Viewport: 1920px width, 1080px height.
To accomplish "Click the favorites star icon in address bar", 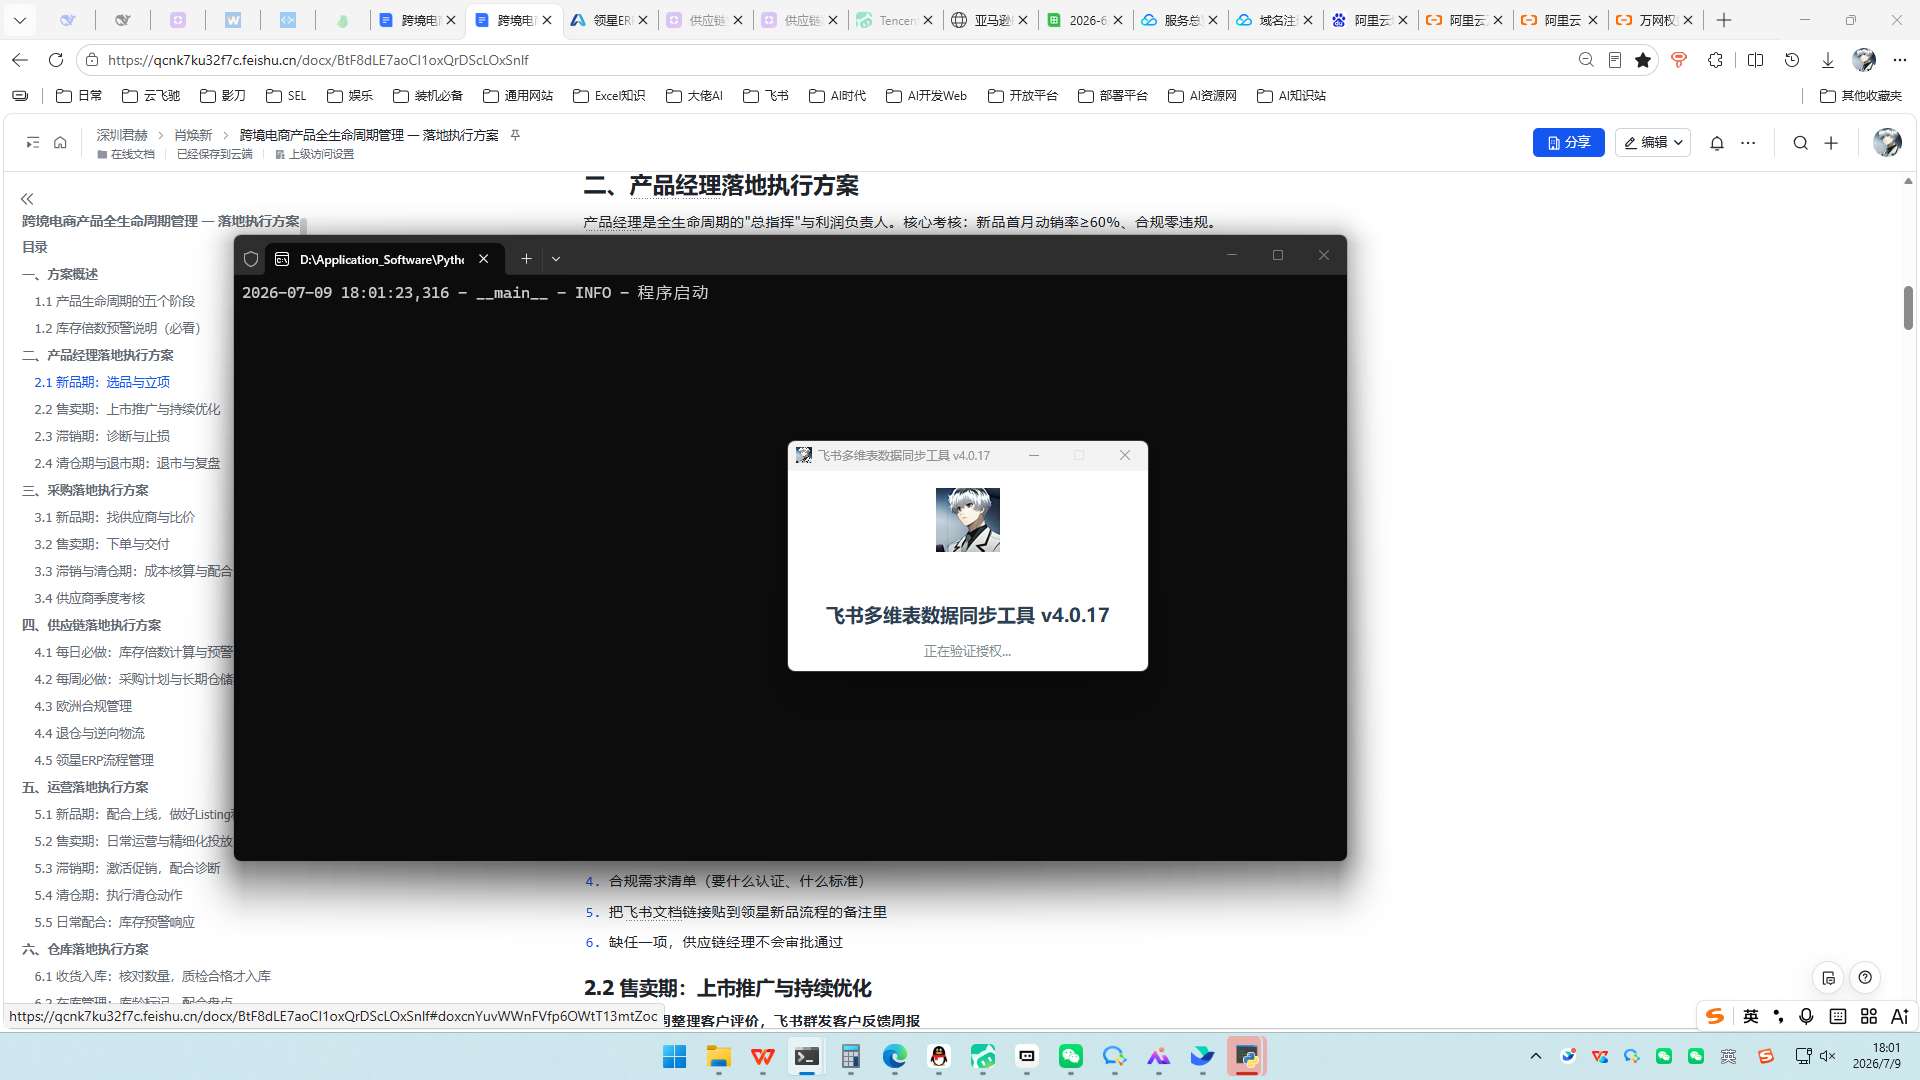I will coord(1643,60).
